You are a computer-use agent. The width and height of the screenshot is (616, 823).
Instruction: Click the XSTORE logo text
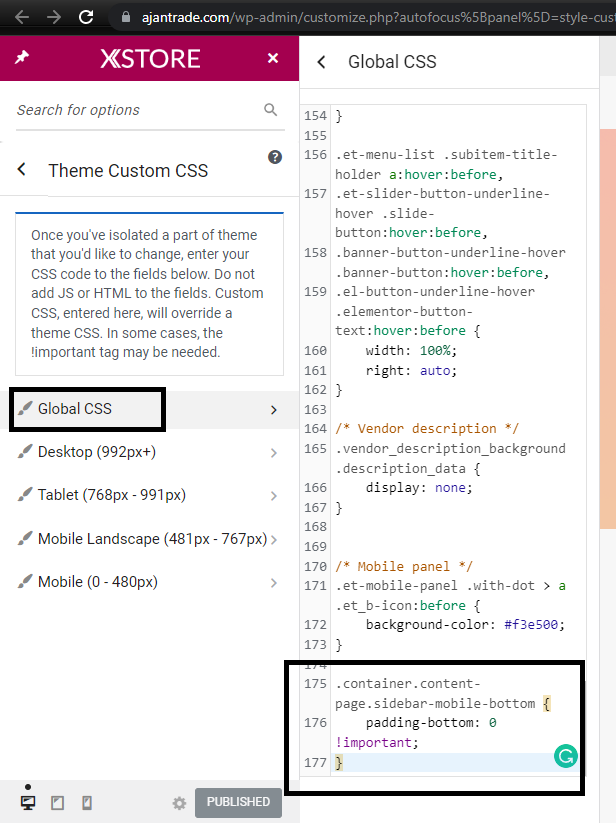coord(150,58)
